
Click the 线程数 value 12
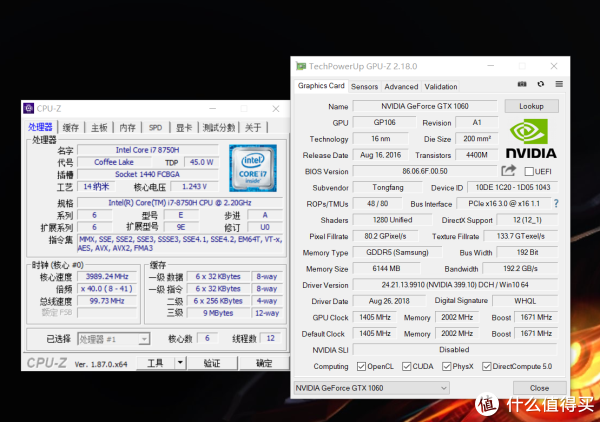tap(271, 338)
